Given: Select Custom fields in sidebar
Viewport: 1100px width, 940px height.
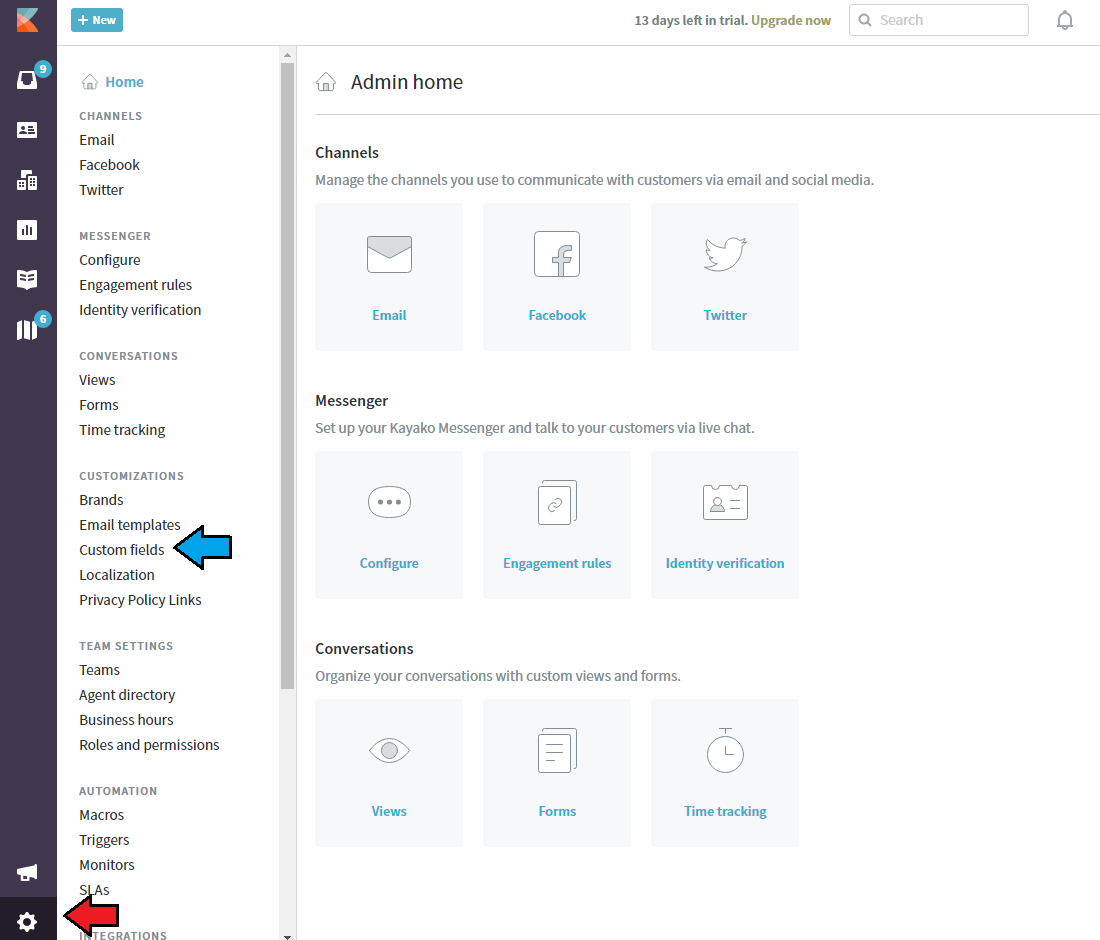Looking at the screenshot, I should pyautogui.click(x=122, y=550).
